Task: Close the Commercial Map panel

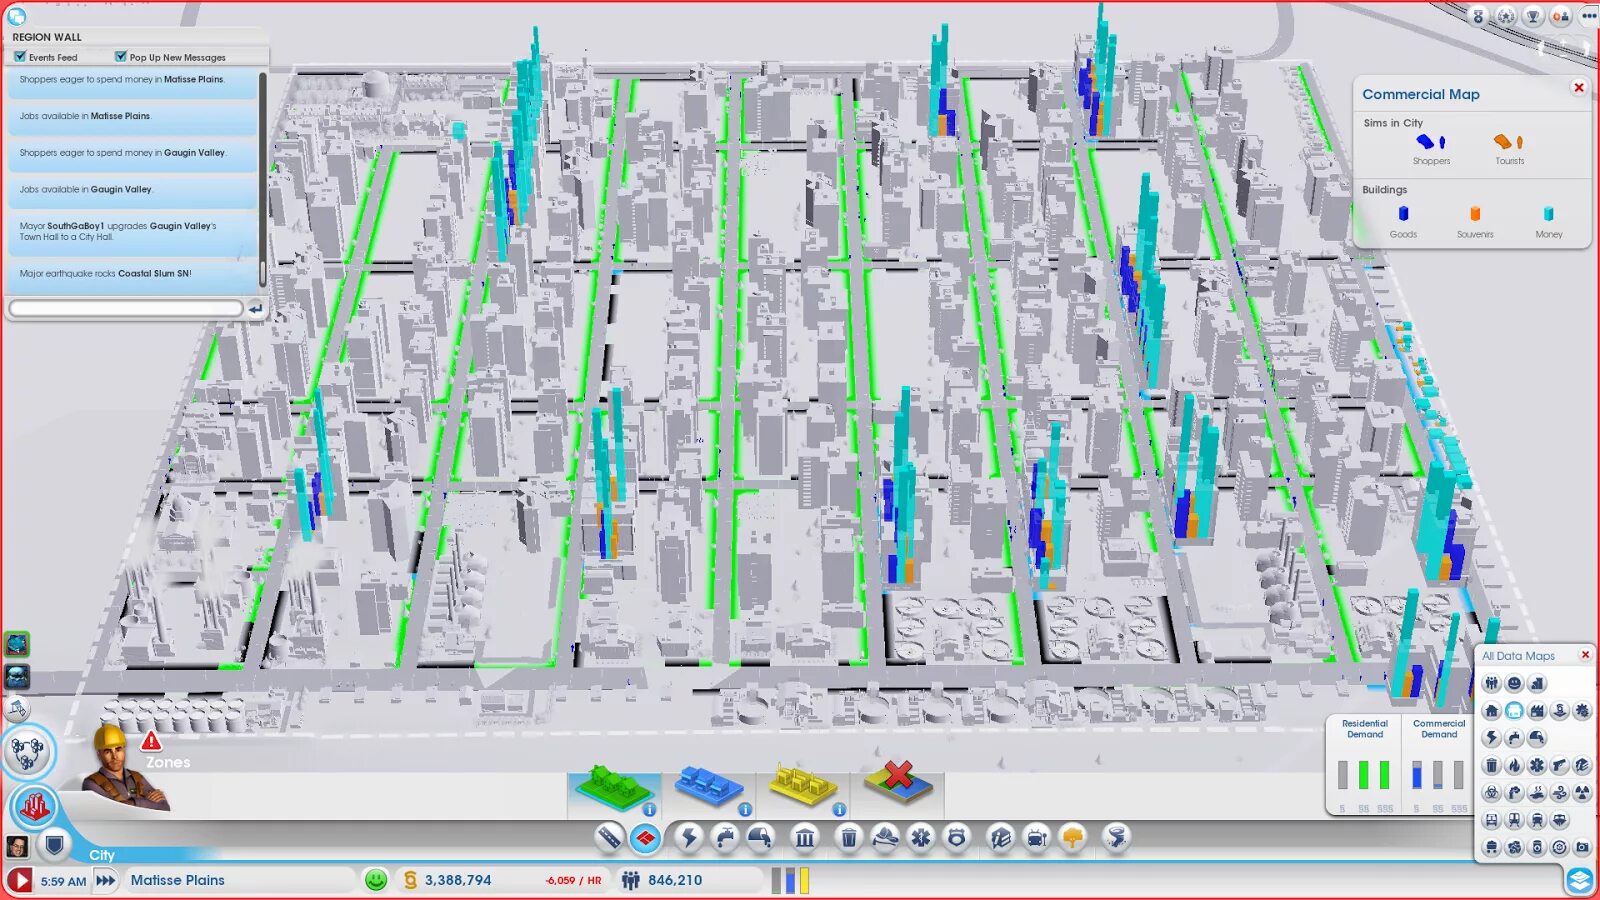Action: pyautogui.click(x=1579, y=87)
